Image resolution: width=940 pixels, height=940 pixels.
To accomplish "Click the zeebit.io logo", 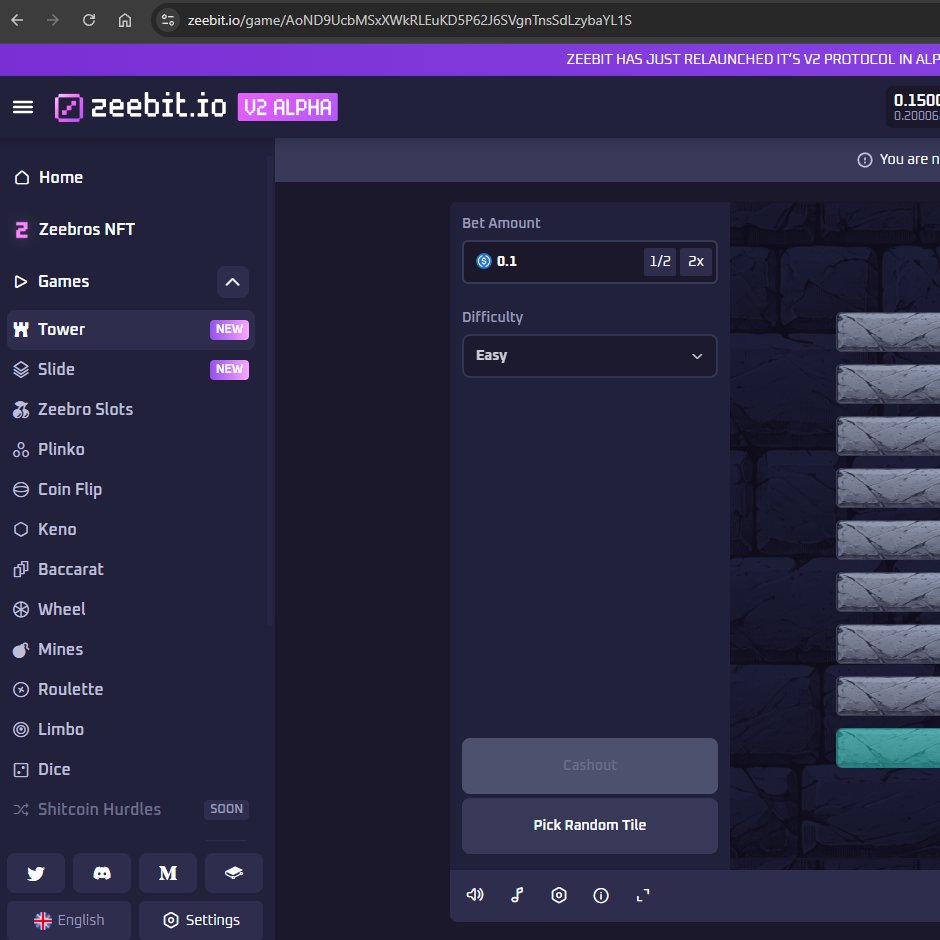I will coord(140,107).
